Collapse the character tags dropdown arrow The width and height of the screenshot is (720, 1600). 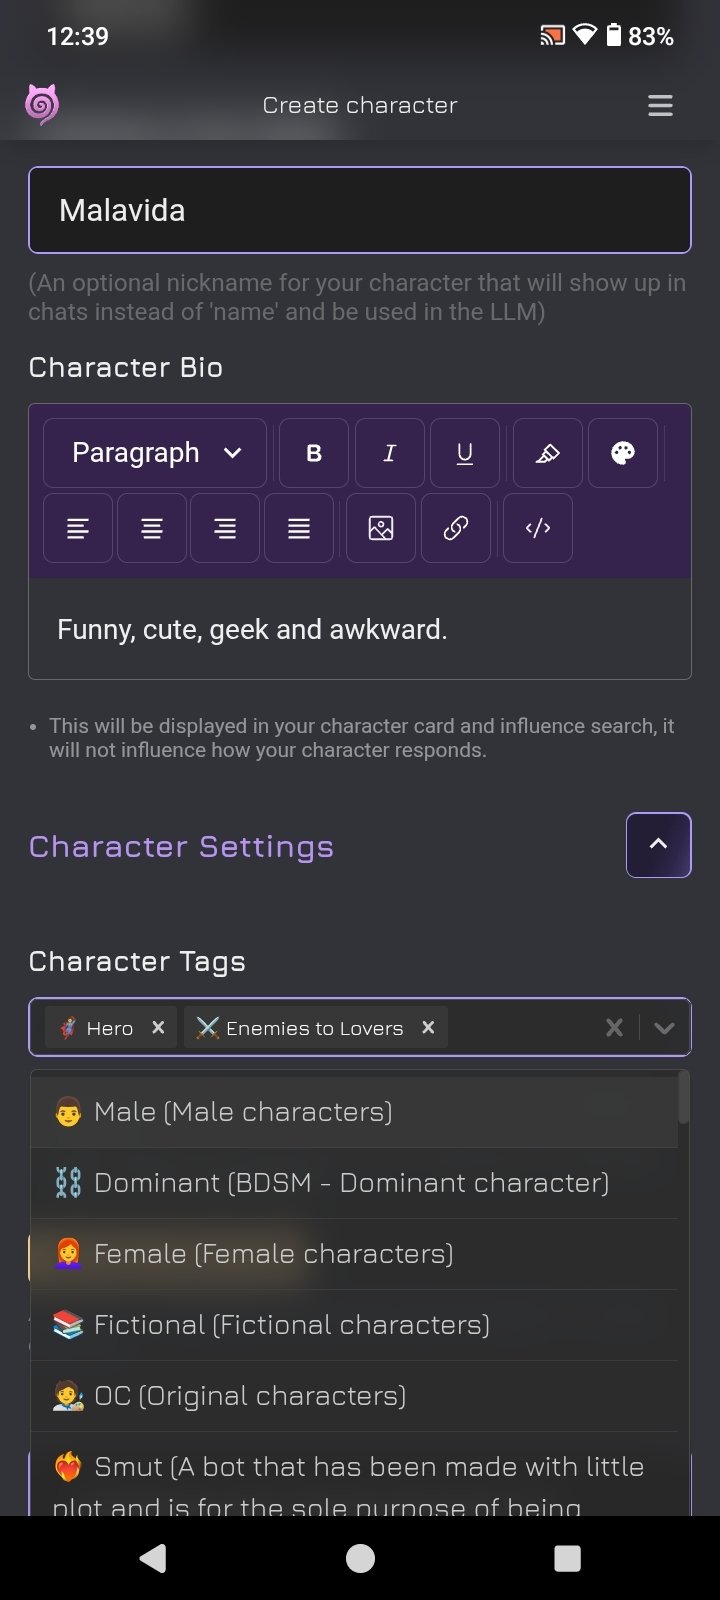click(664, 1028)
